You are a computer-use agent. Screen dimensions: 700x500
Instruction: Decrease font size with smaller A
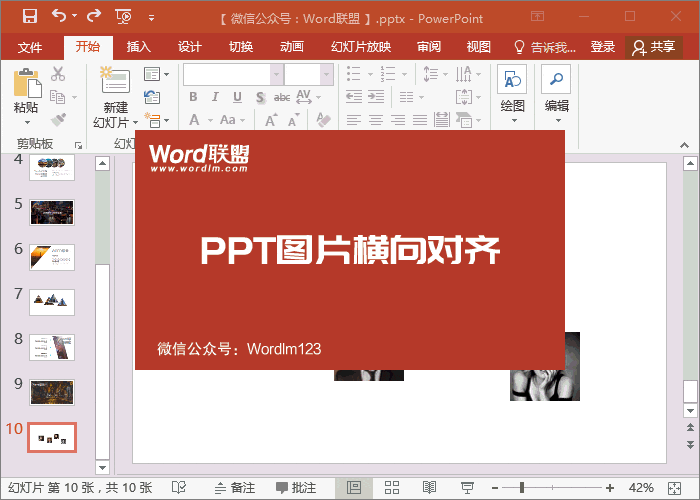click(294, 120)
